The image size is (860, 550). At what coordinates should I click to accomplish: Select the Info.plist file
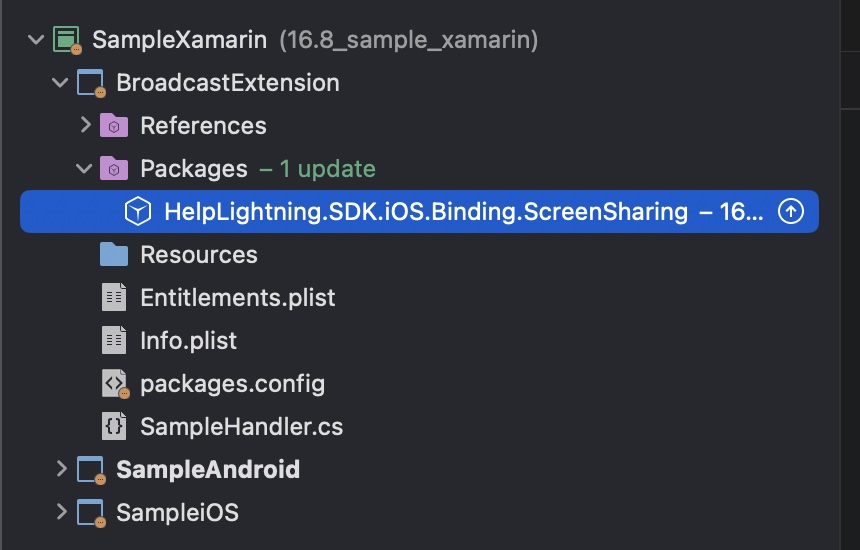pyautogui.click(x=188, y=341)
